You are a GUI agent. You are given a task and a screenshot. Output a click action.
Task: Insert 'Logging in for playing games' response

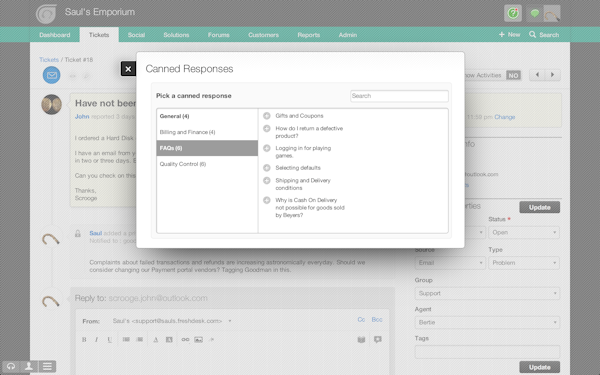267,148
